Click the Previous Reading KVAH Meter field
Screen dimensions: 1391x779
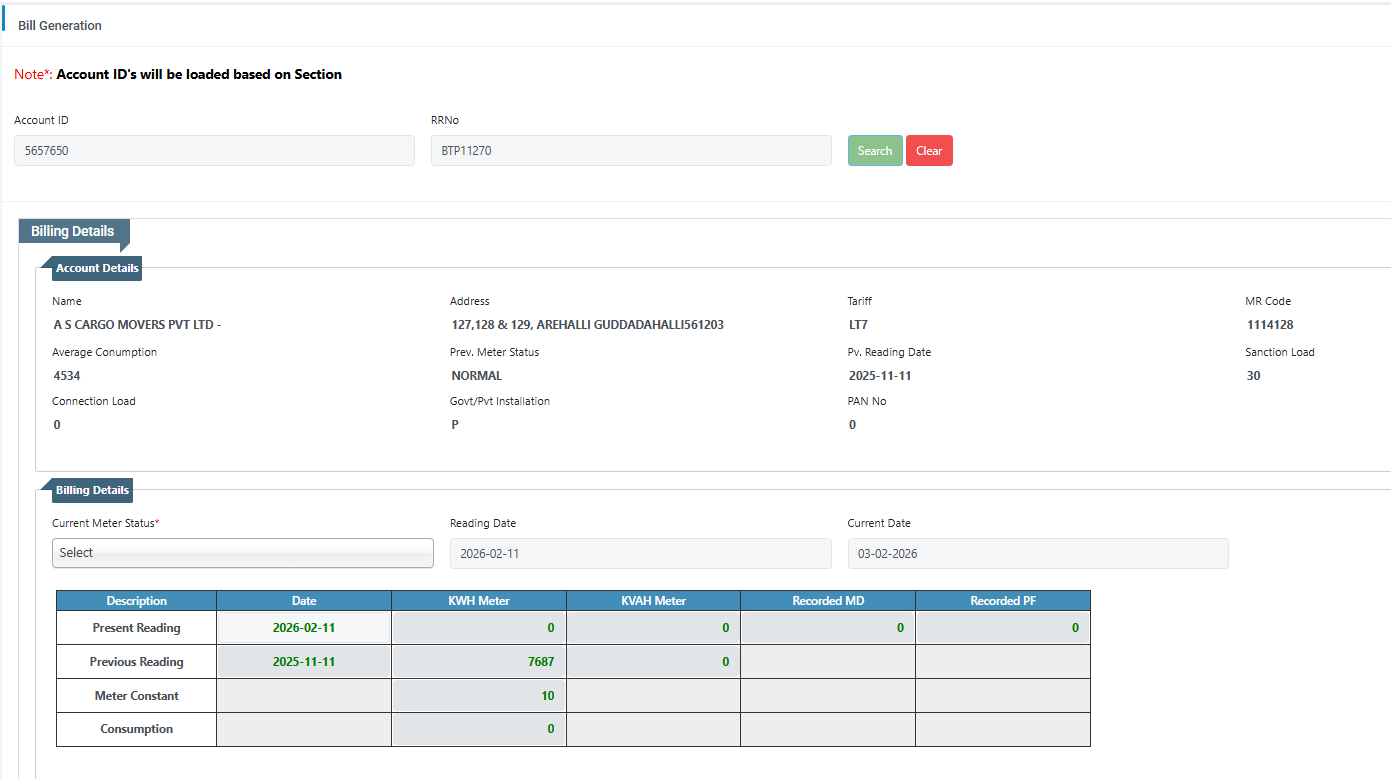653,662
